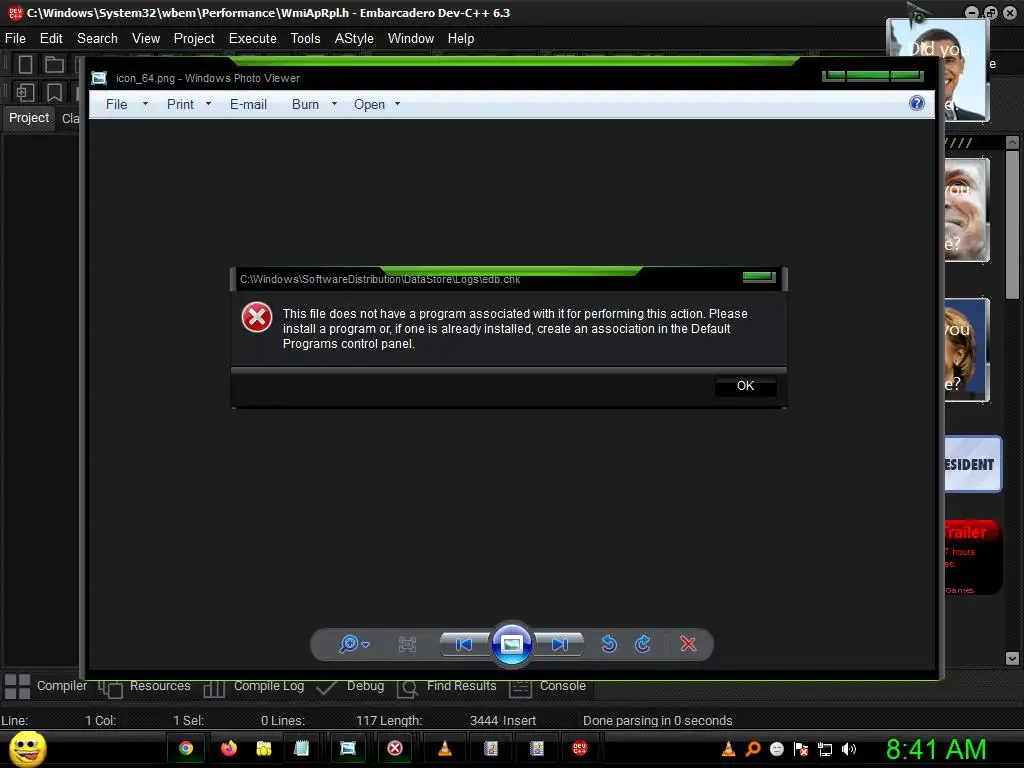Click the red Trailer banner on right panel
1024x768 pixels.
972,557
